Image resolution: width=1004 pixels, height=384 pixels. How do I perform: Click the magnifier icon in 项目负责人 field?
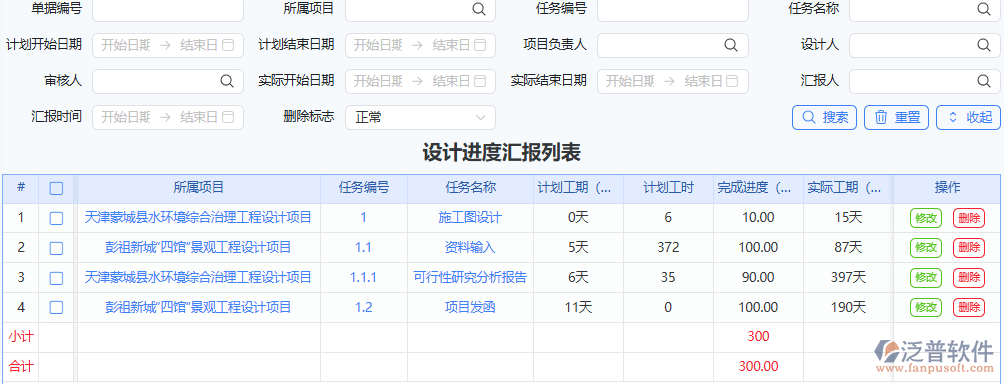pyautogui.click(x=731, y=45)
